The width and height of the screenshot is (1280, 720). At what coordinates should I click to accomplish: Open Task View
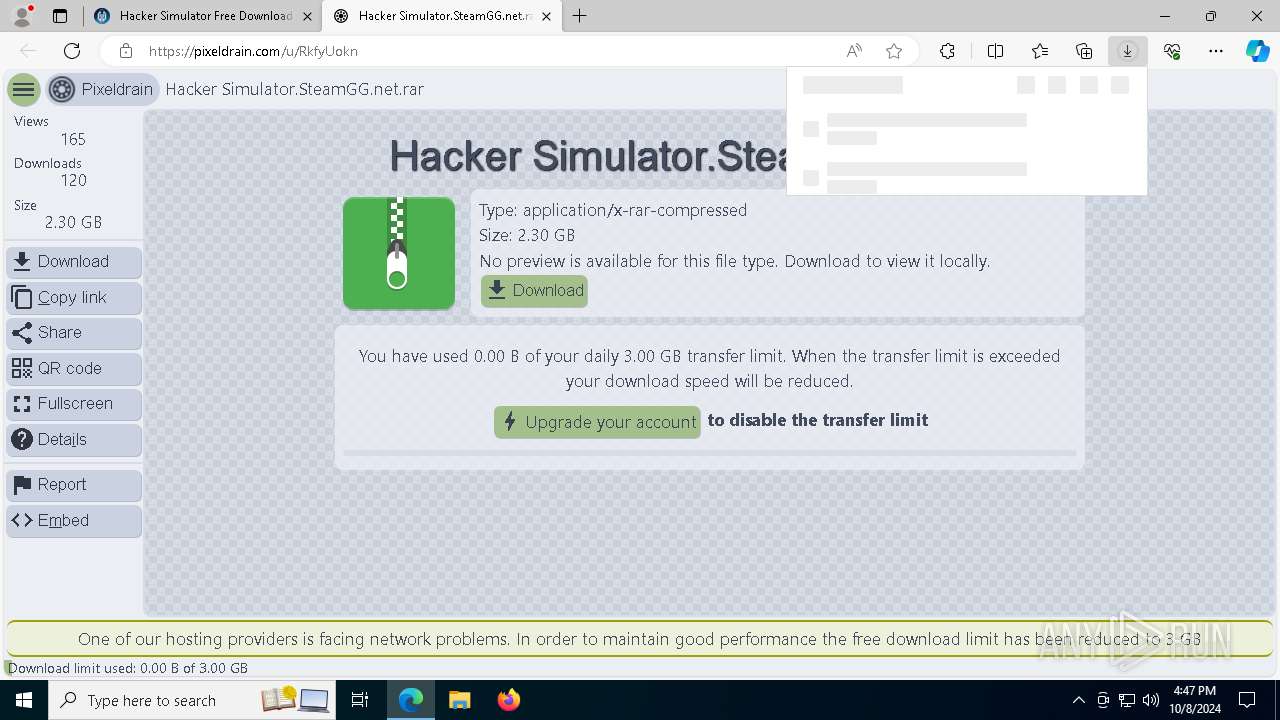[x=360, y=700]
